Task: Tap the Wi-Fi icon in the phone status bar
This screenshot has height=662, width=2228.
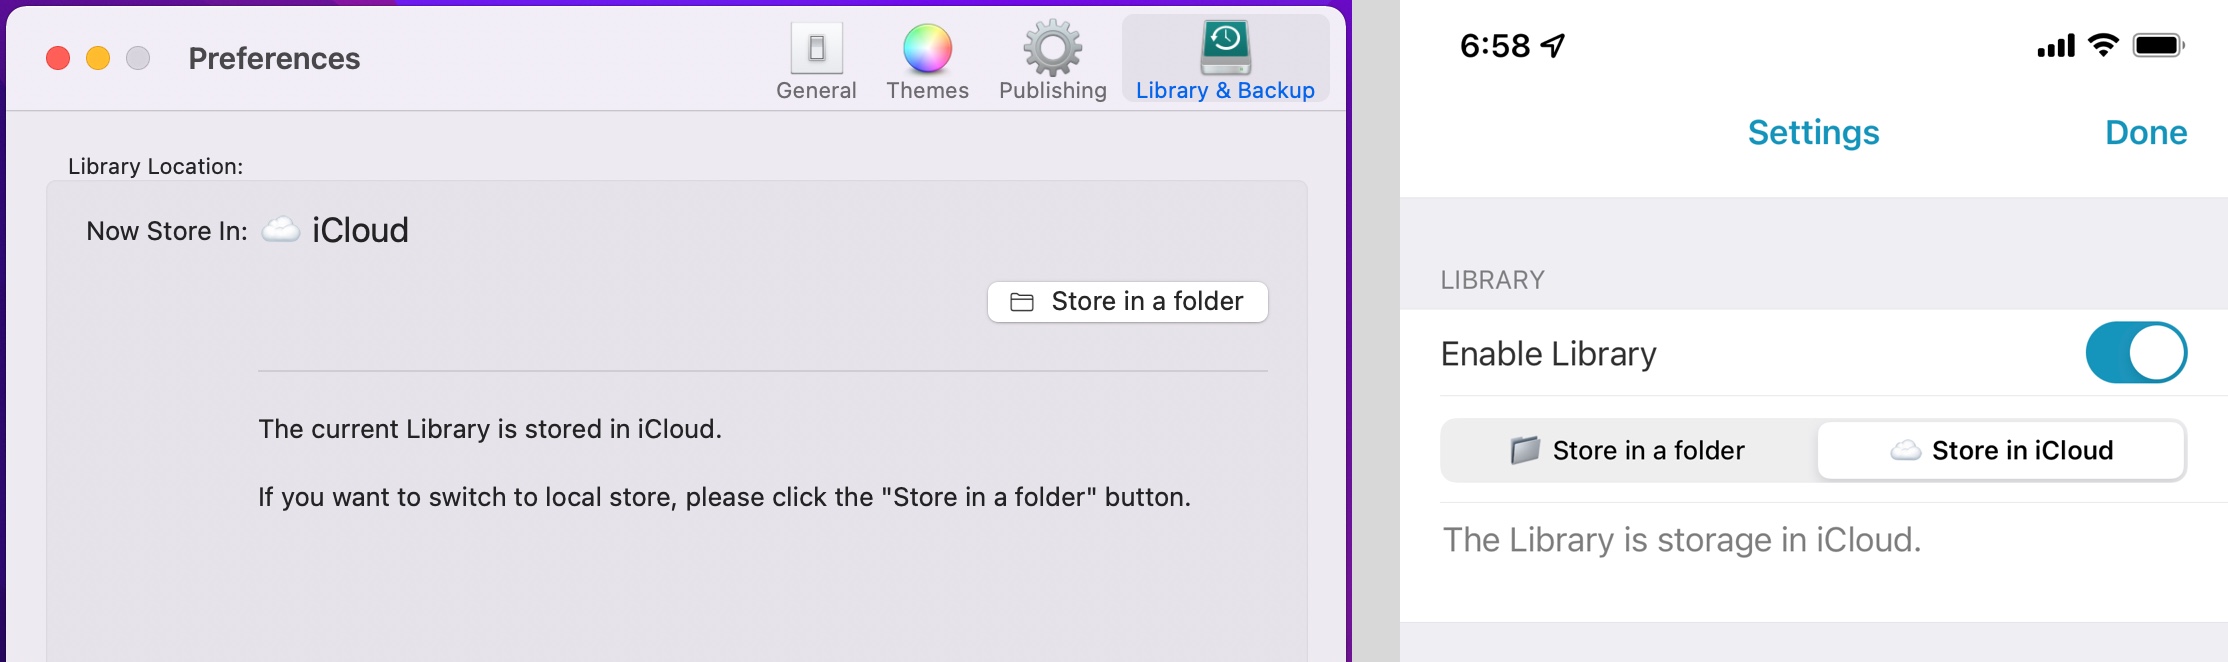Action: [x=2103, y=46]
